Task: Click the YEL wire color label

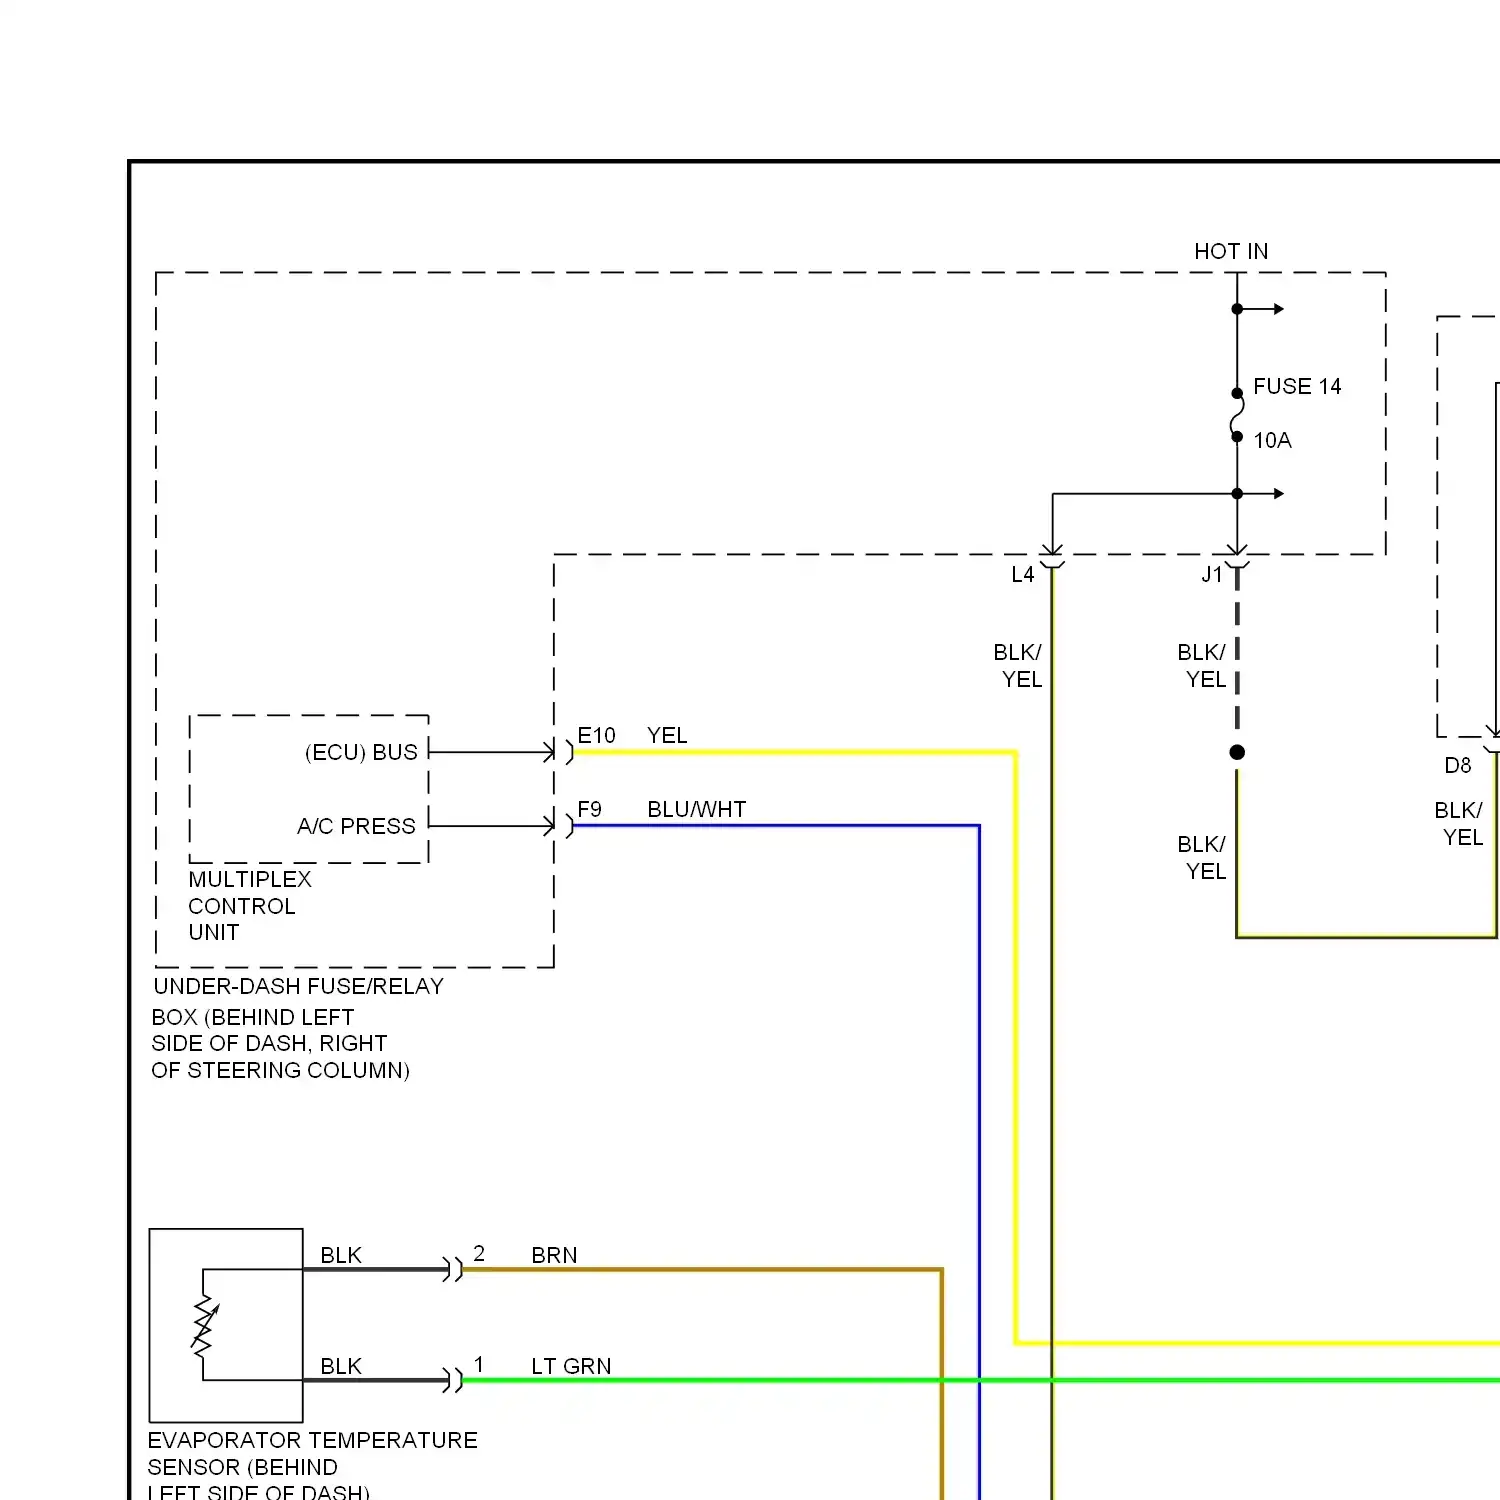Action: tap(667, 735)
